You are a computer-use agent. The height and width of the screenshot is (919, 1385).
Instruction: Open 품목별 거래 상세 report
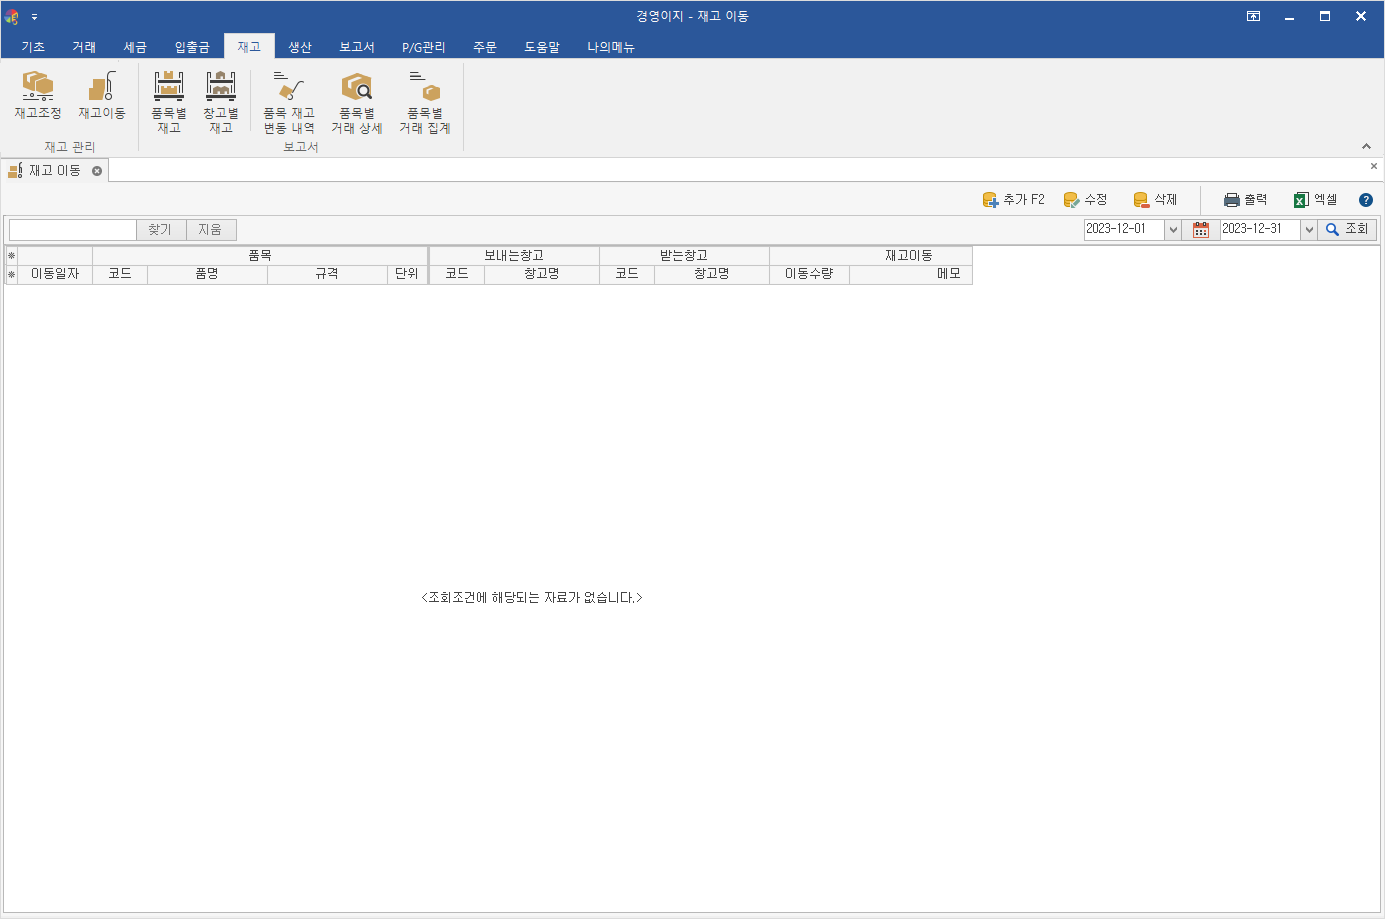(x=357, y=102)
